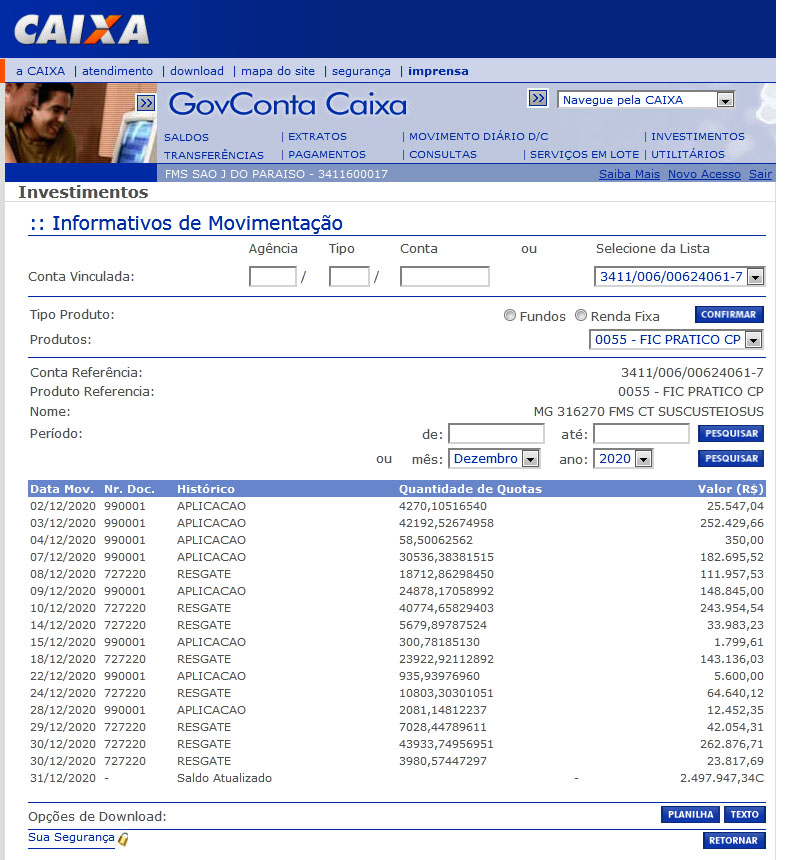Click the Sua Segurança link
Viewport: 793px width, 860px height.
(71, 838)
